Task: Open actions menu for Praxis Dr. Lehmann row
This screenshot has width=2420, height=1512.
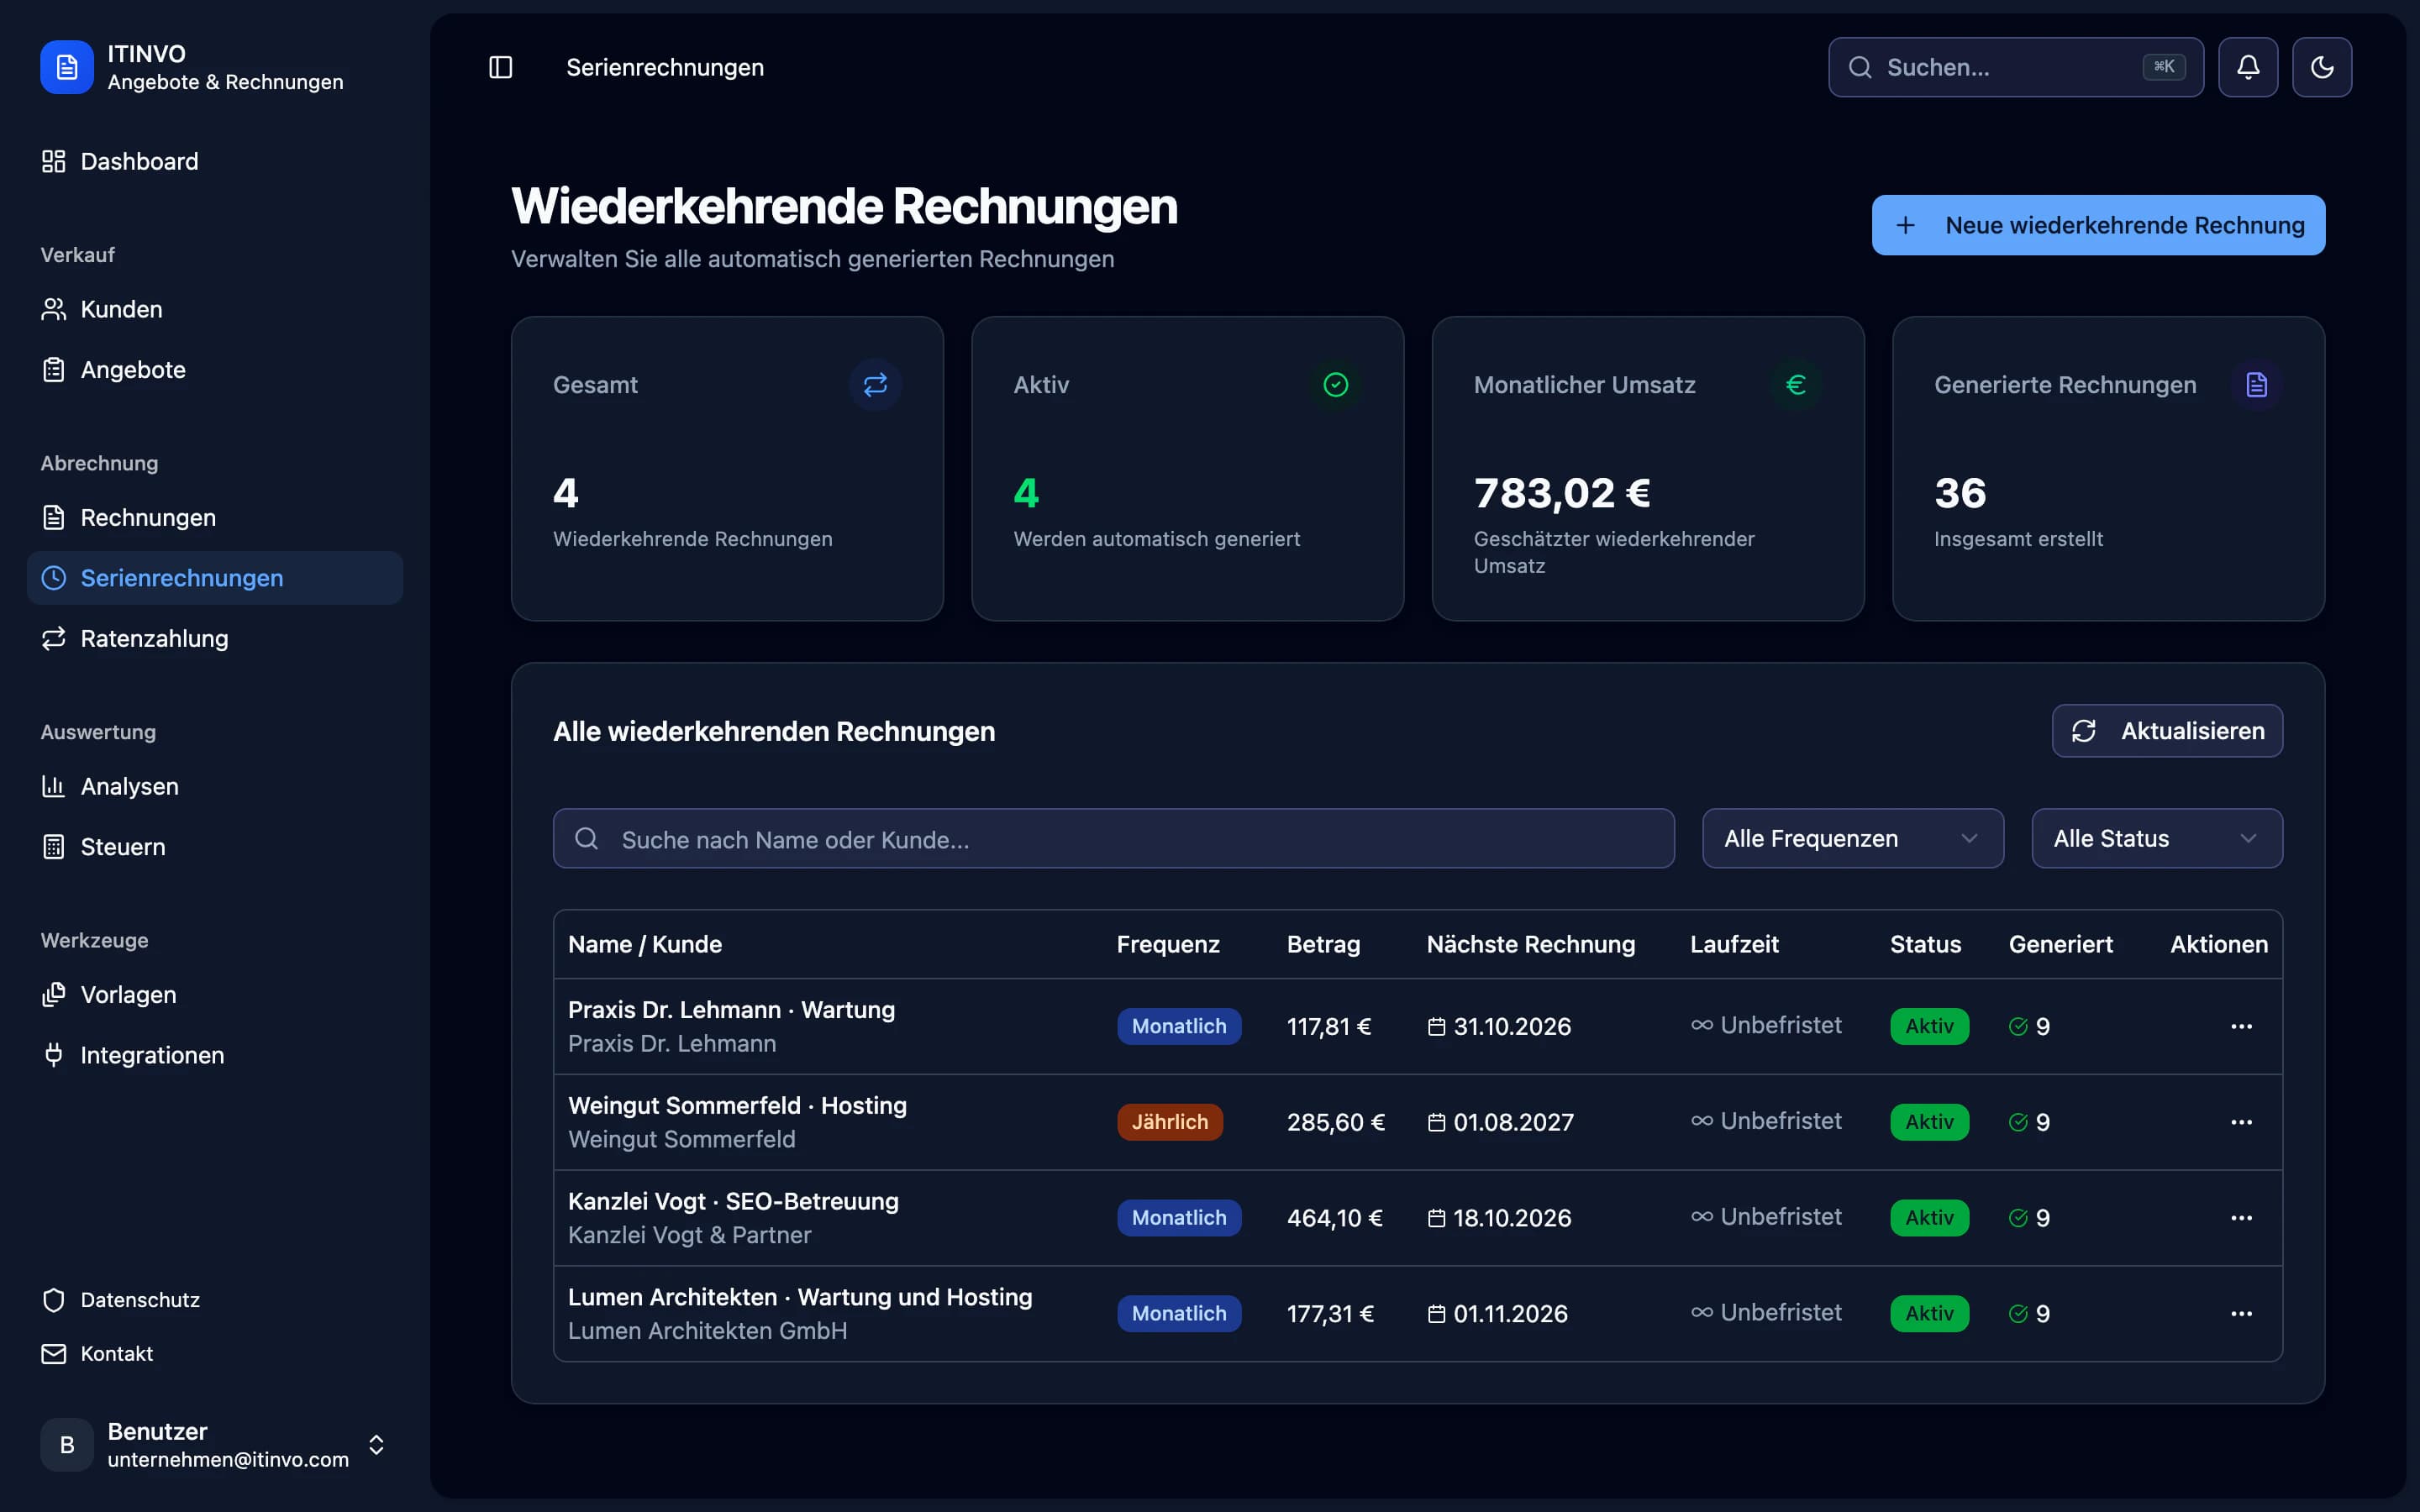Action: coord(2241,1026)
